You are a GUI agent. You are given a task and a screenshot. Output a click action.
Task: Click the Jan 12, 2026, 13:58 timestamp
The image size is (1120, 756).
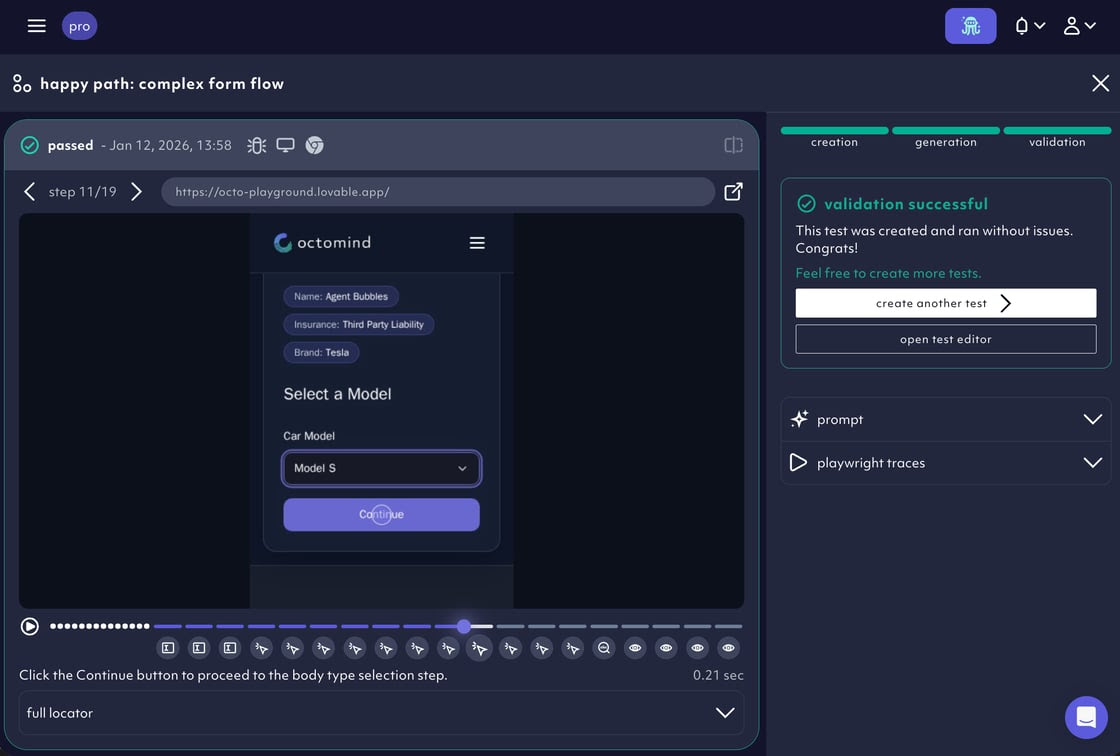[171, 145]
